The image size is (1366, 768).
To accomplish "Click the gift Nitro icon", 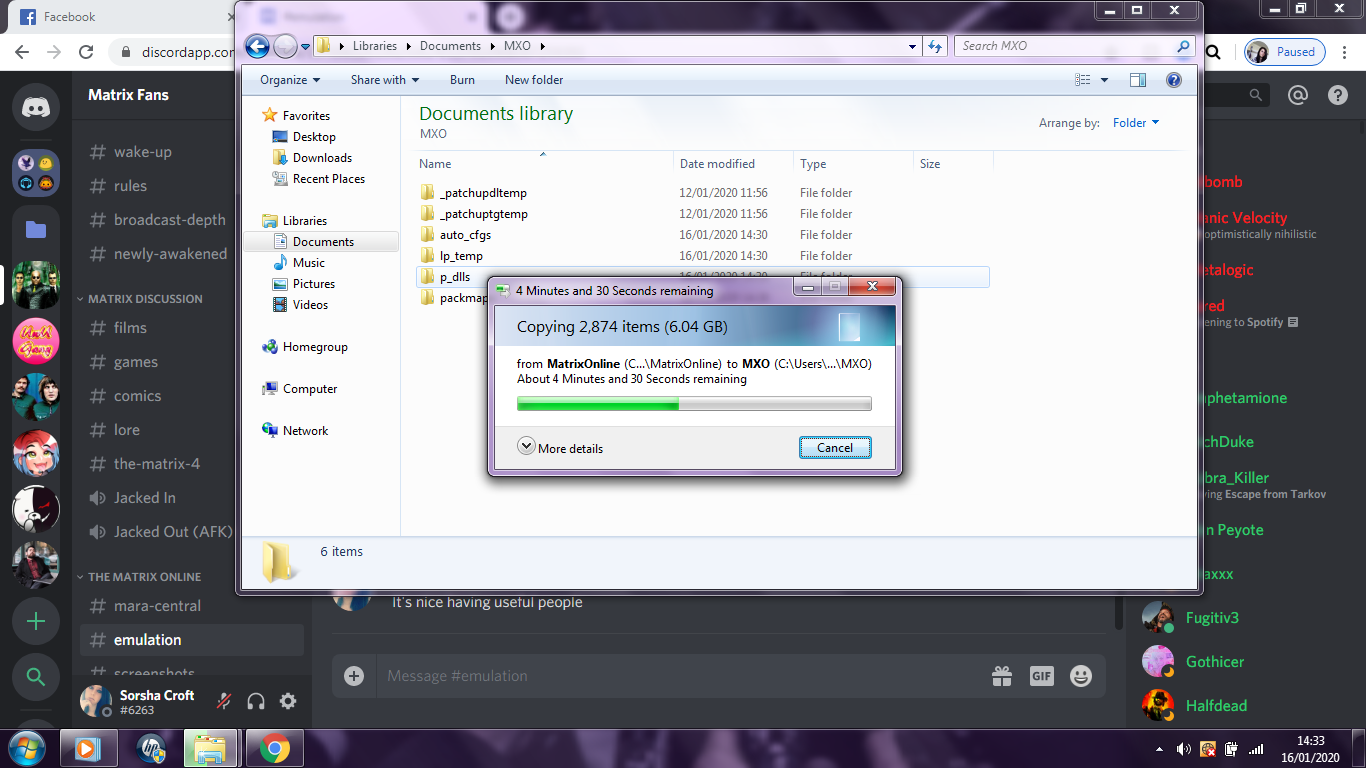I will [x=1002, y=677].
